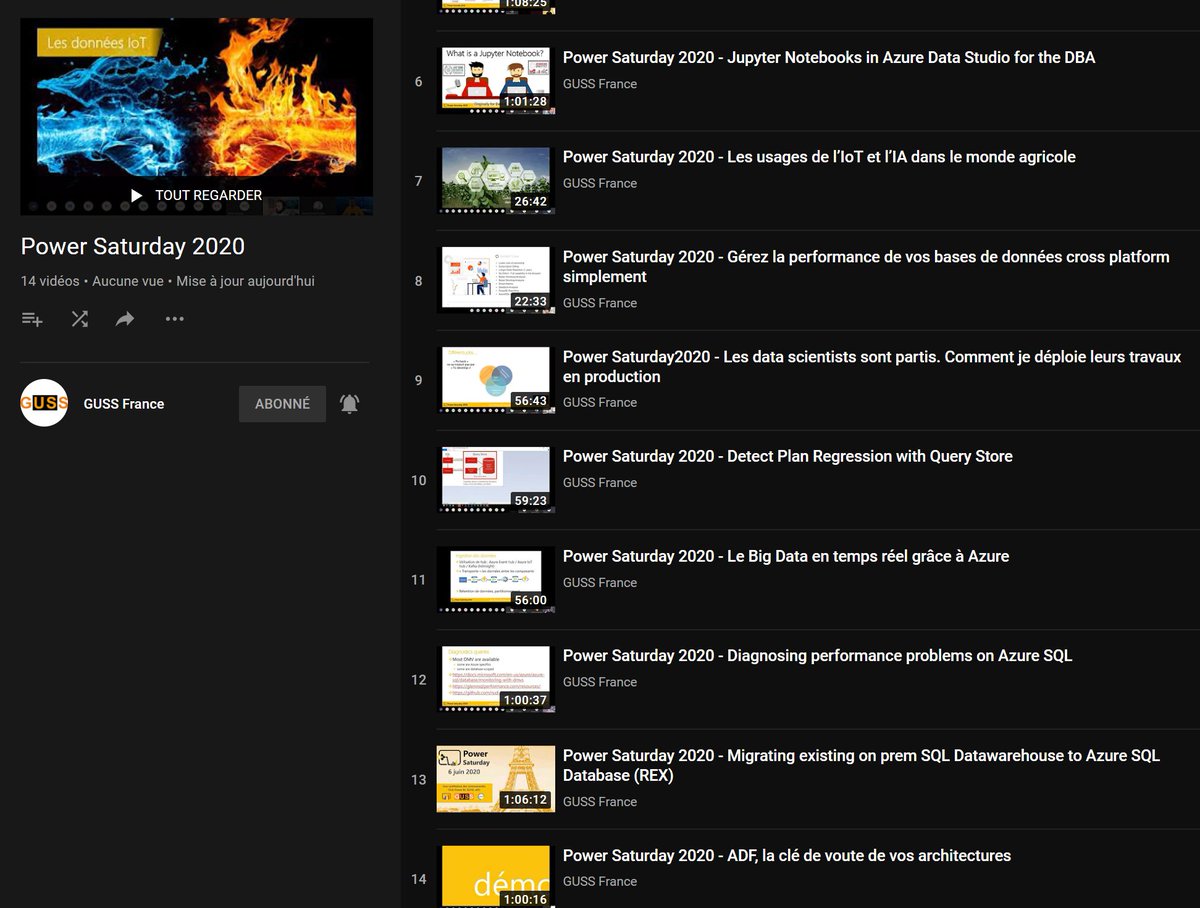The height and width of the screenshot is (908, 1200).
Task: Click GUSS France under the ADF video
Action: coord(600,881)
